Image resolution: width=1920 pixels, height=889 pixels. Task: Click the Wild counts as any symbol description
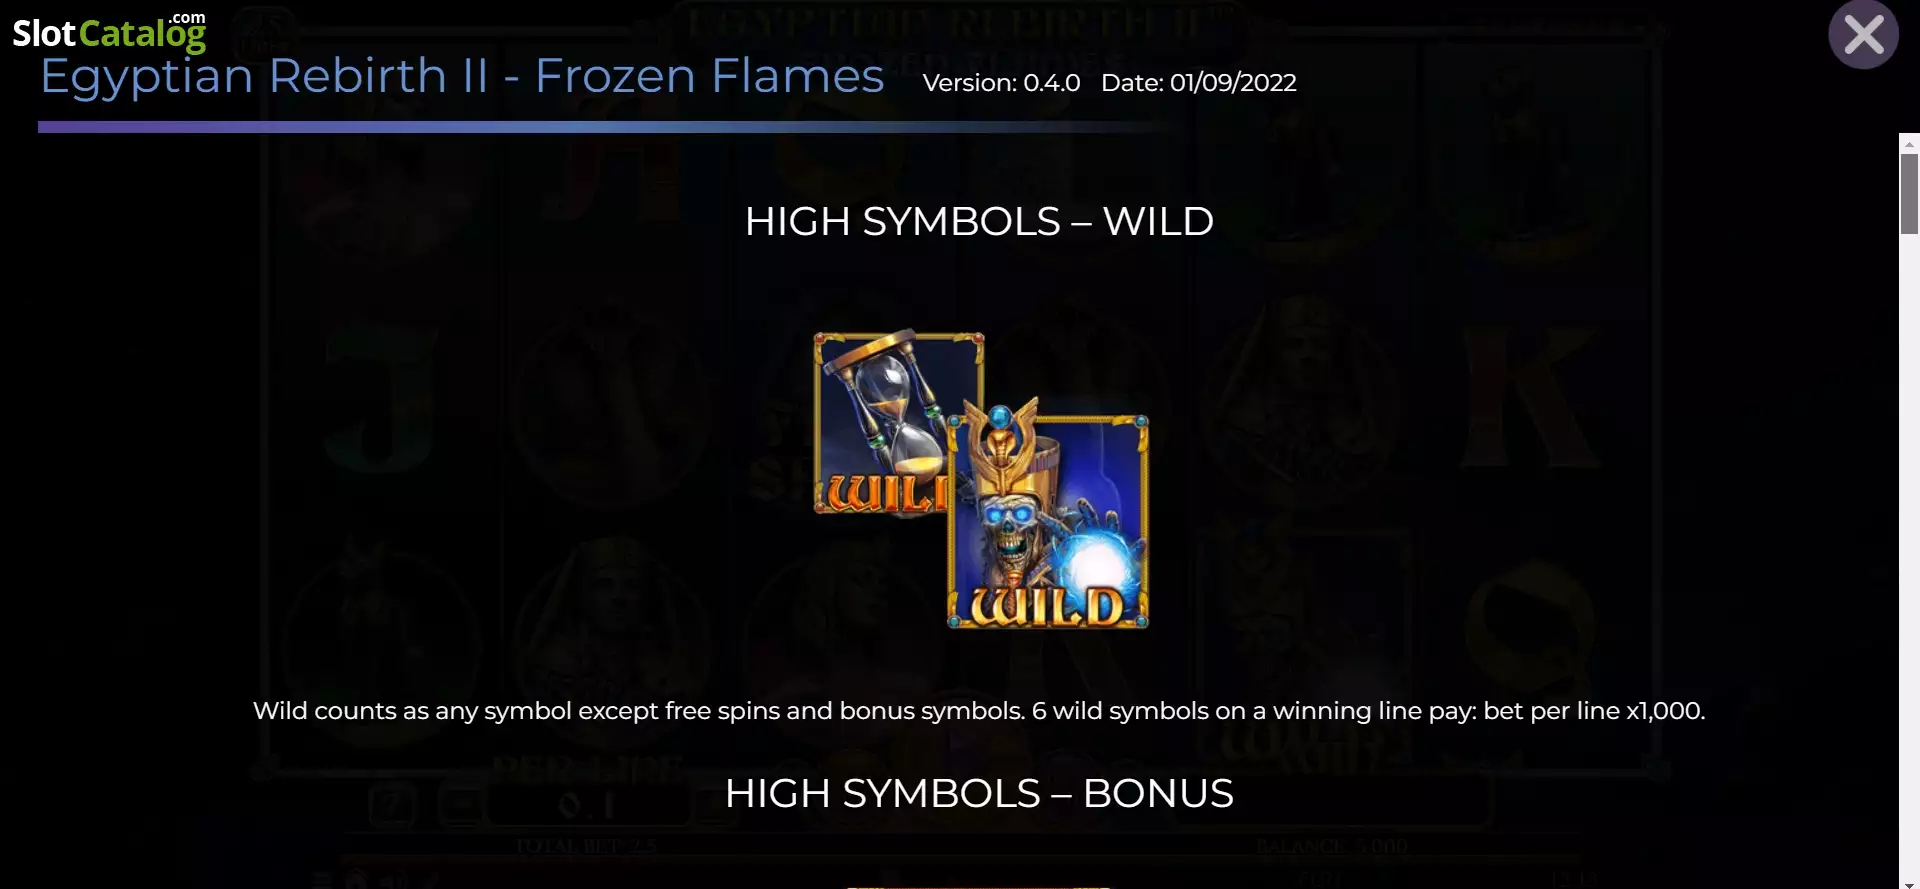[979, 711]
